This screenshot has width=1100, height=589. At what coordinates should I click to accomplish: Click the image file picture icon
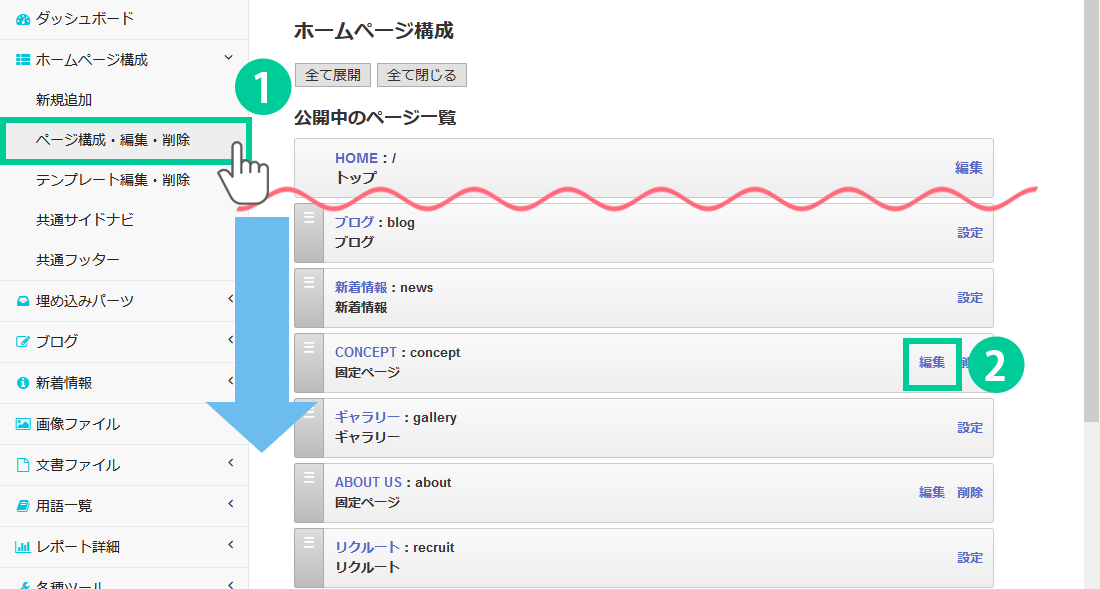(x=23, y=424)
